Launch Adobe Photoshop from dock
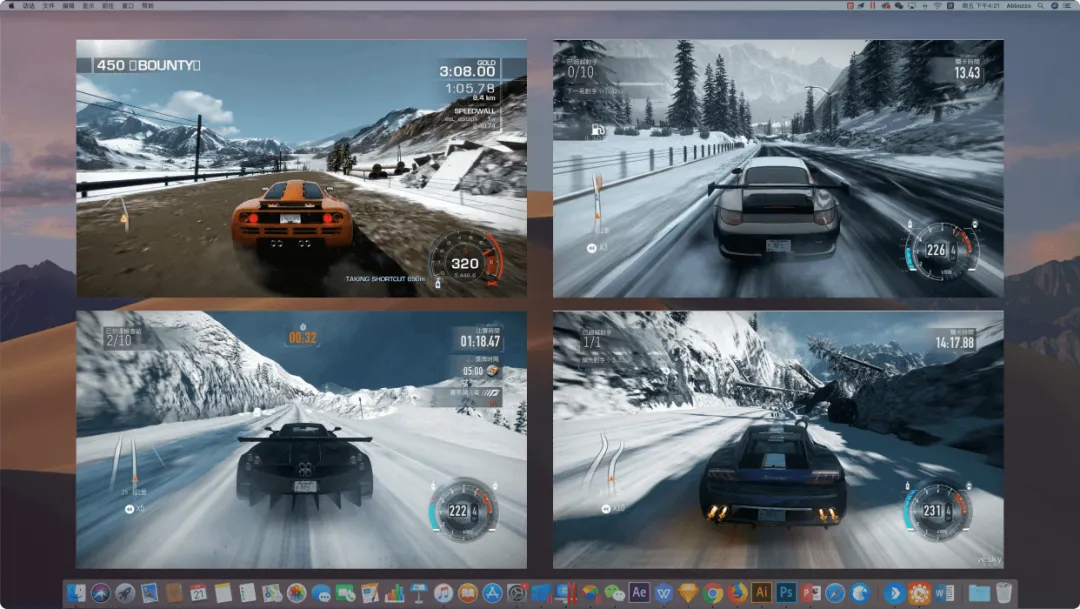The width and height of the screenshot is (1080, 609). 786,592
